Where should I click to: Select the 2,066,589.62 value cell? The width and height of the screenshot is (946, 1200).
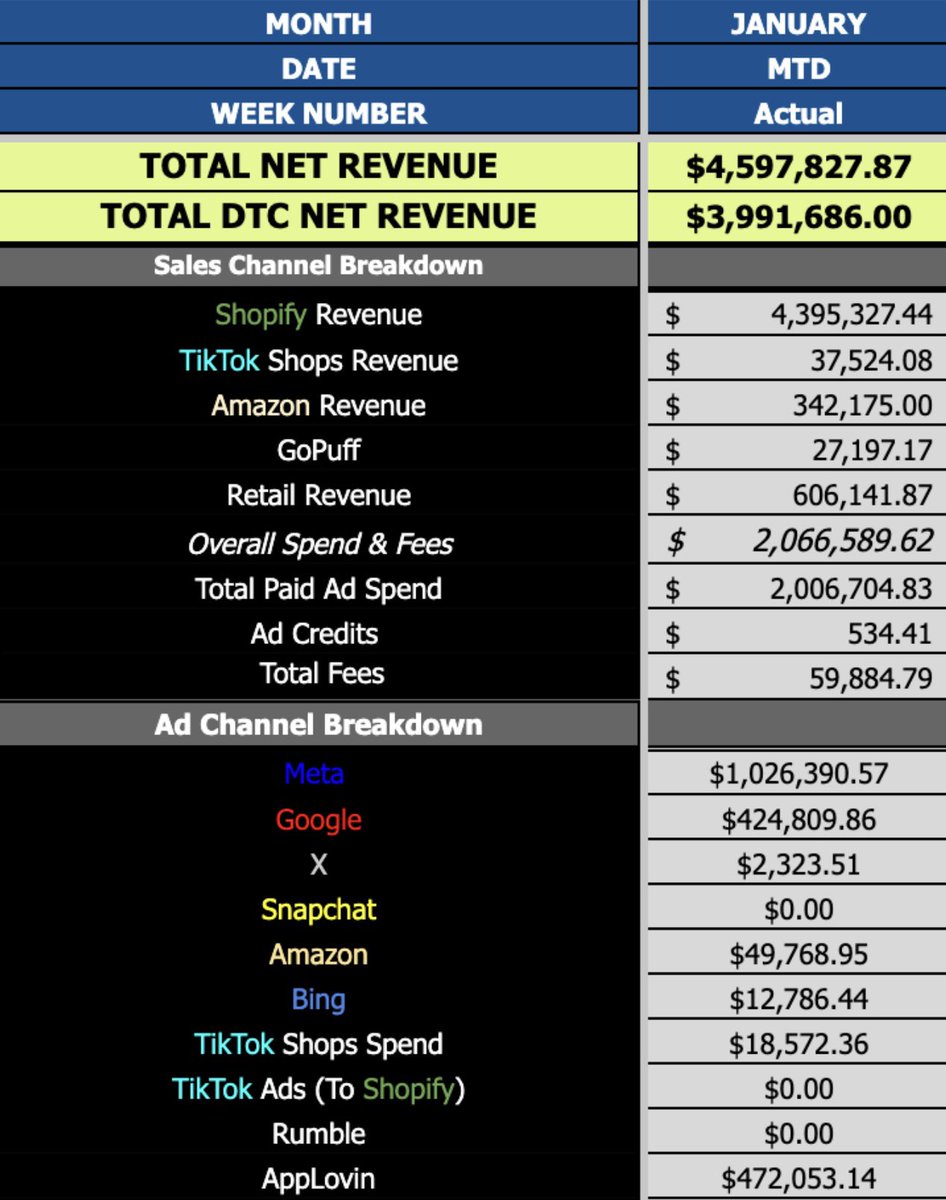797,541
